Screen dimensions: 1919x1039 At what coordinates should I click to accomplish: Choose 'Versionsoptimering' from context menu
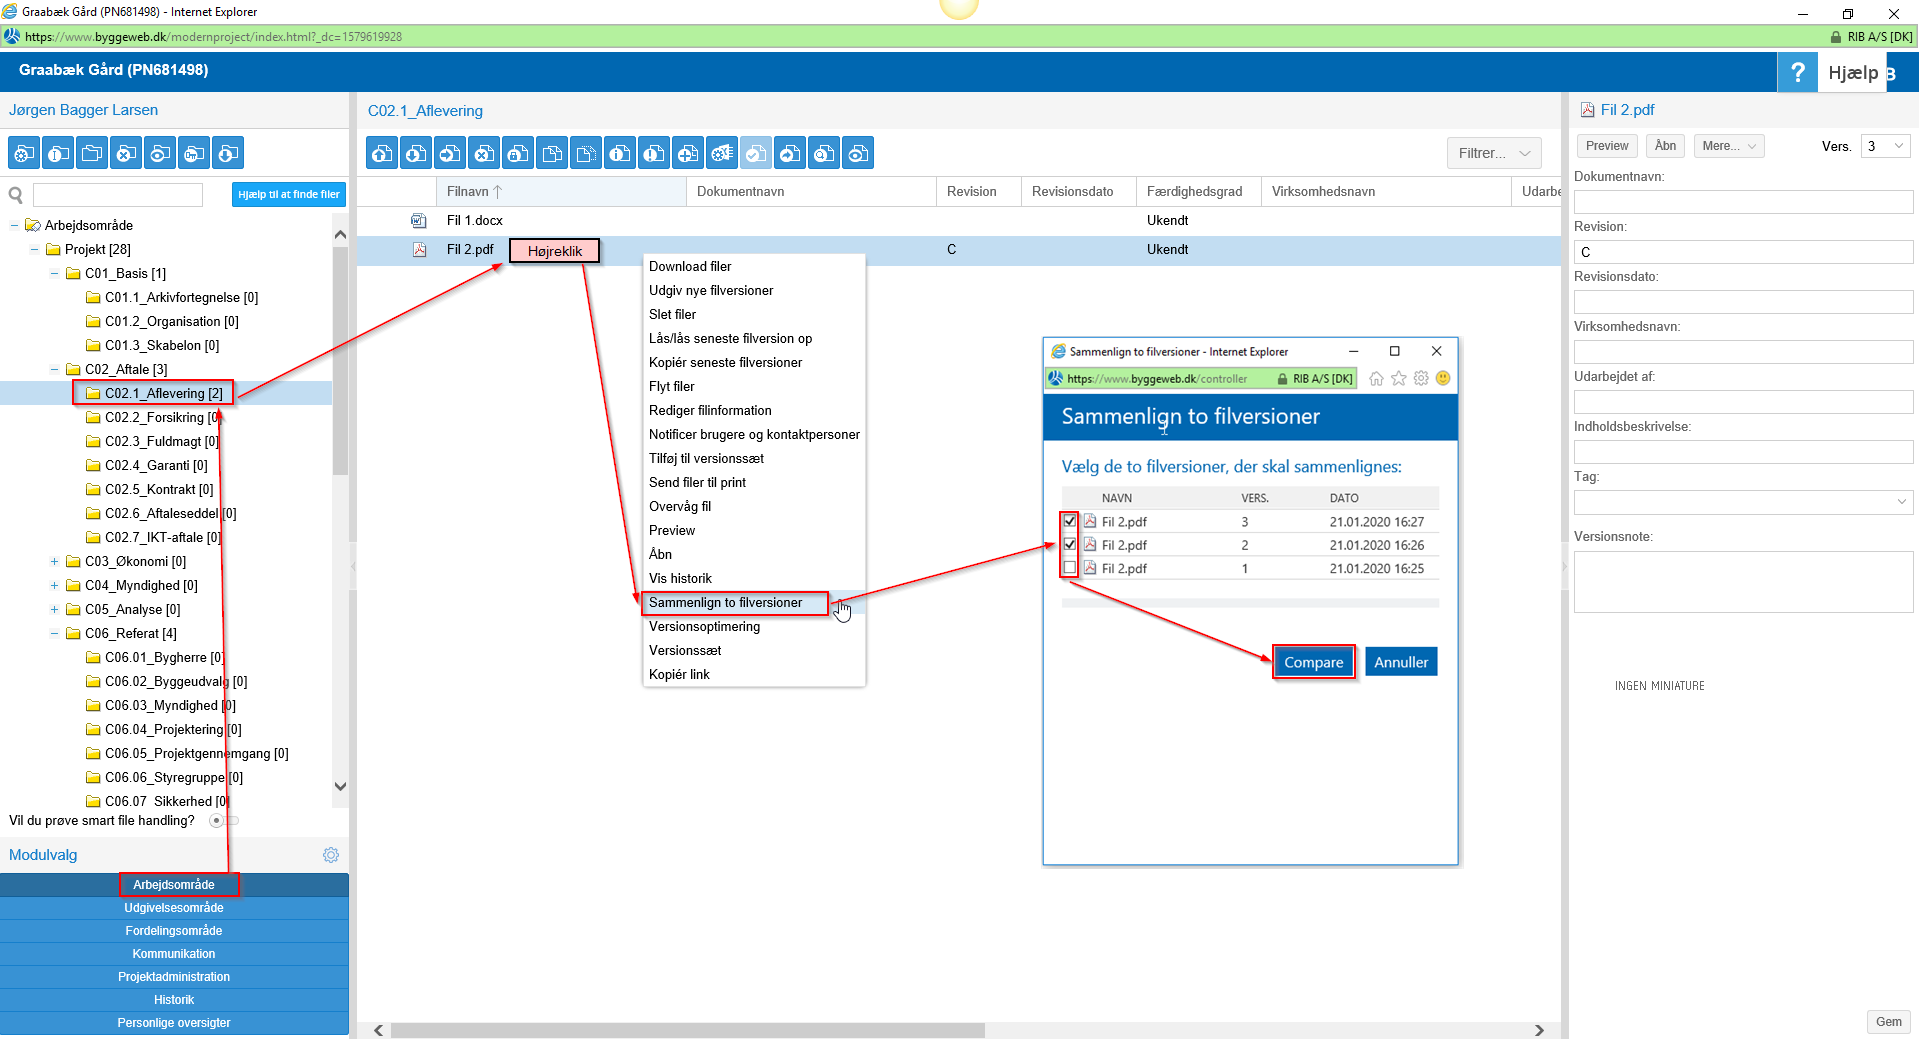704,627
